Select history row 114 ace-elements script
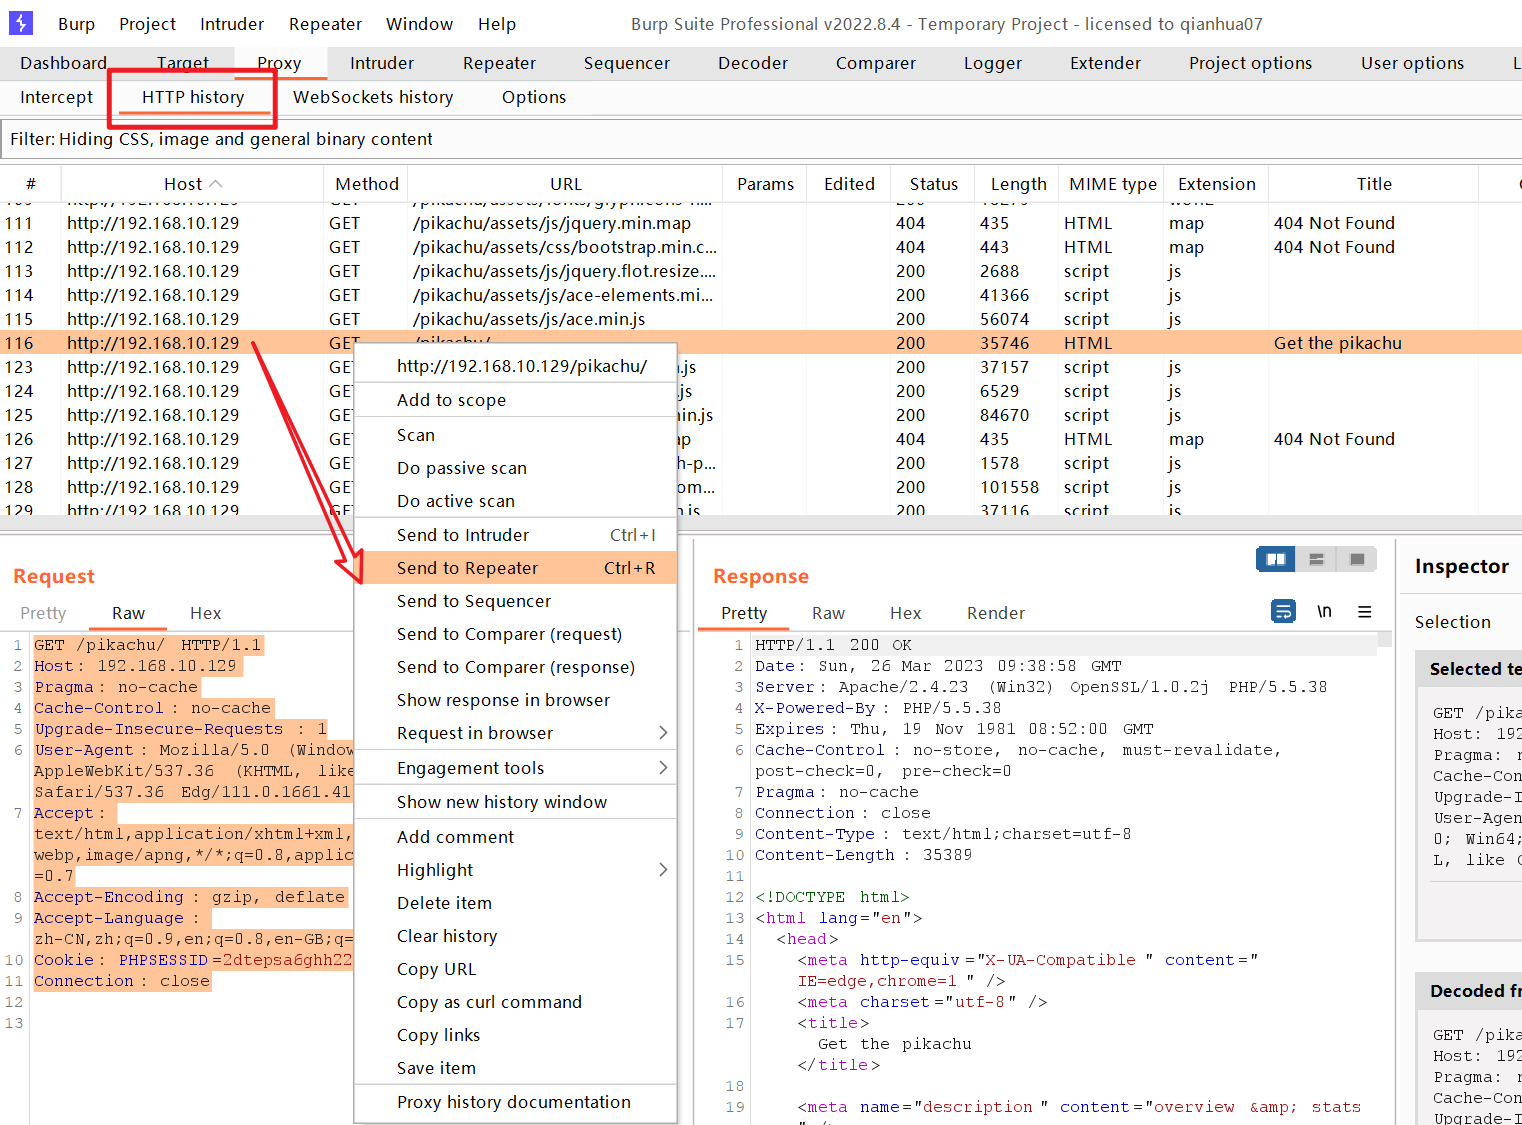This screenshot has width=1522, height=1125. tap(761, 295)
